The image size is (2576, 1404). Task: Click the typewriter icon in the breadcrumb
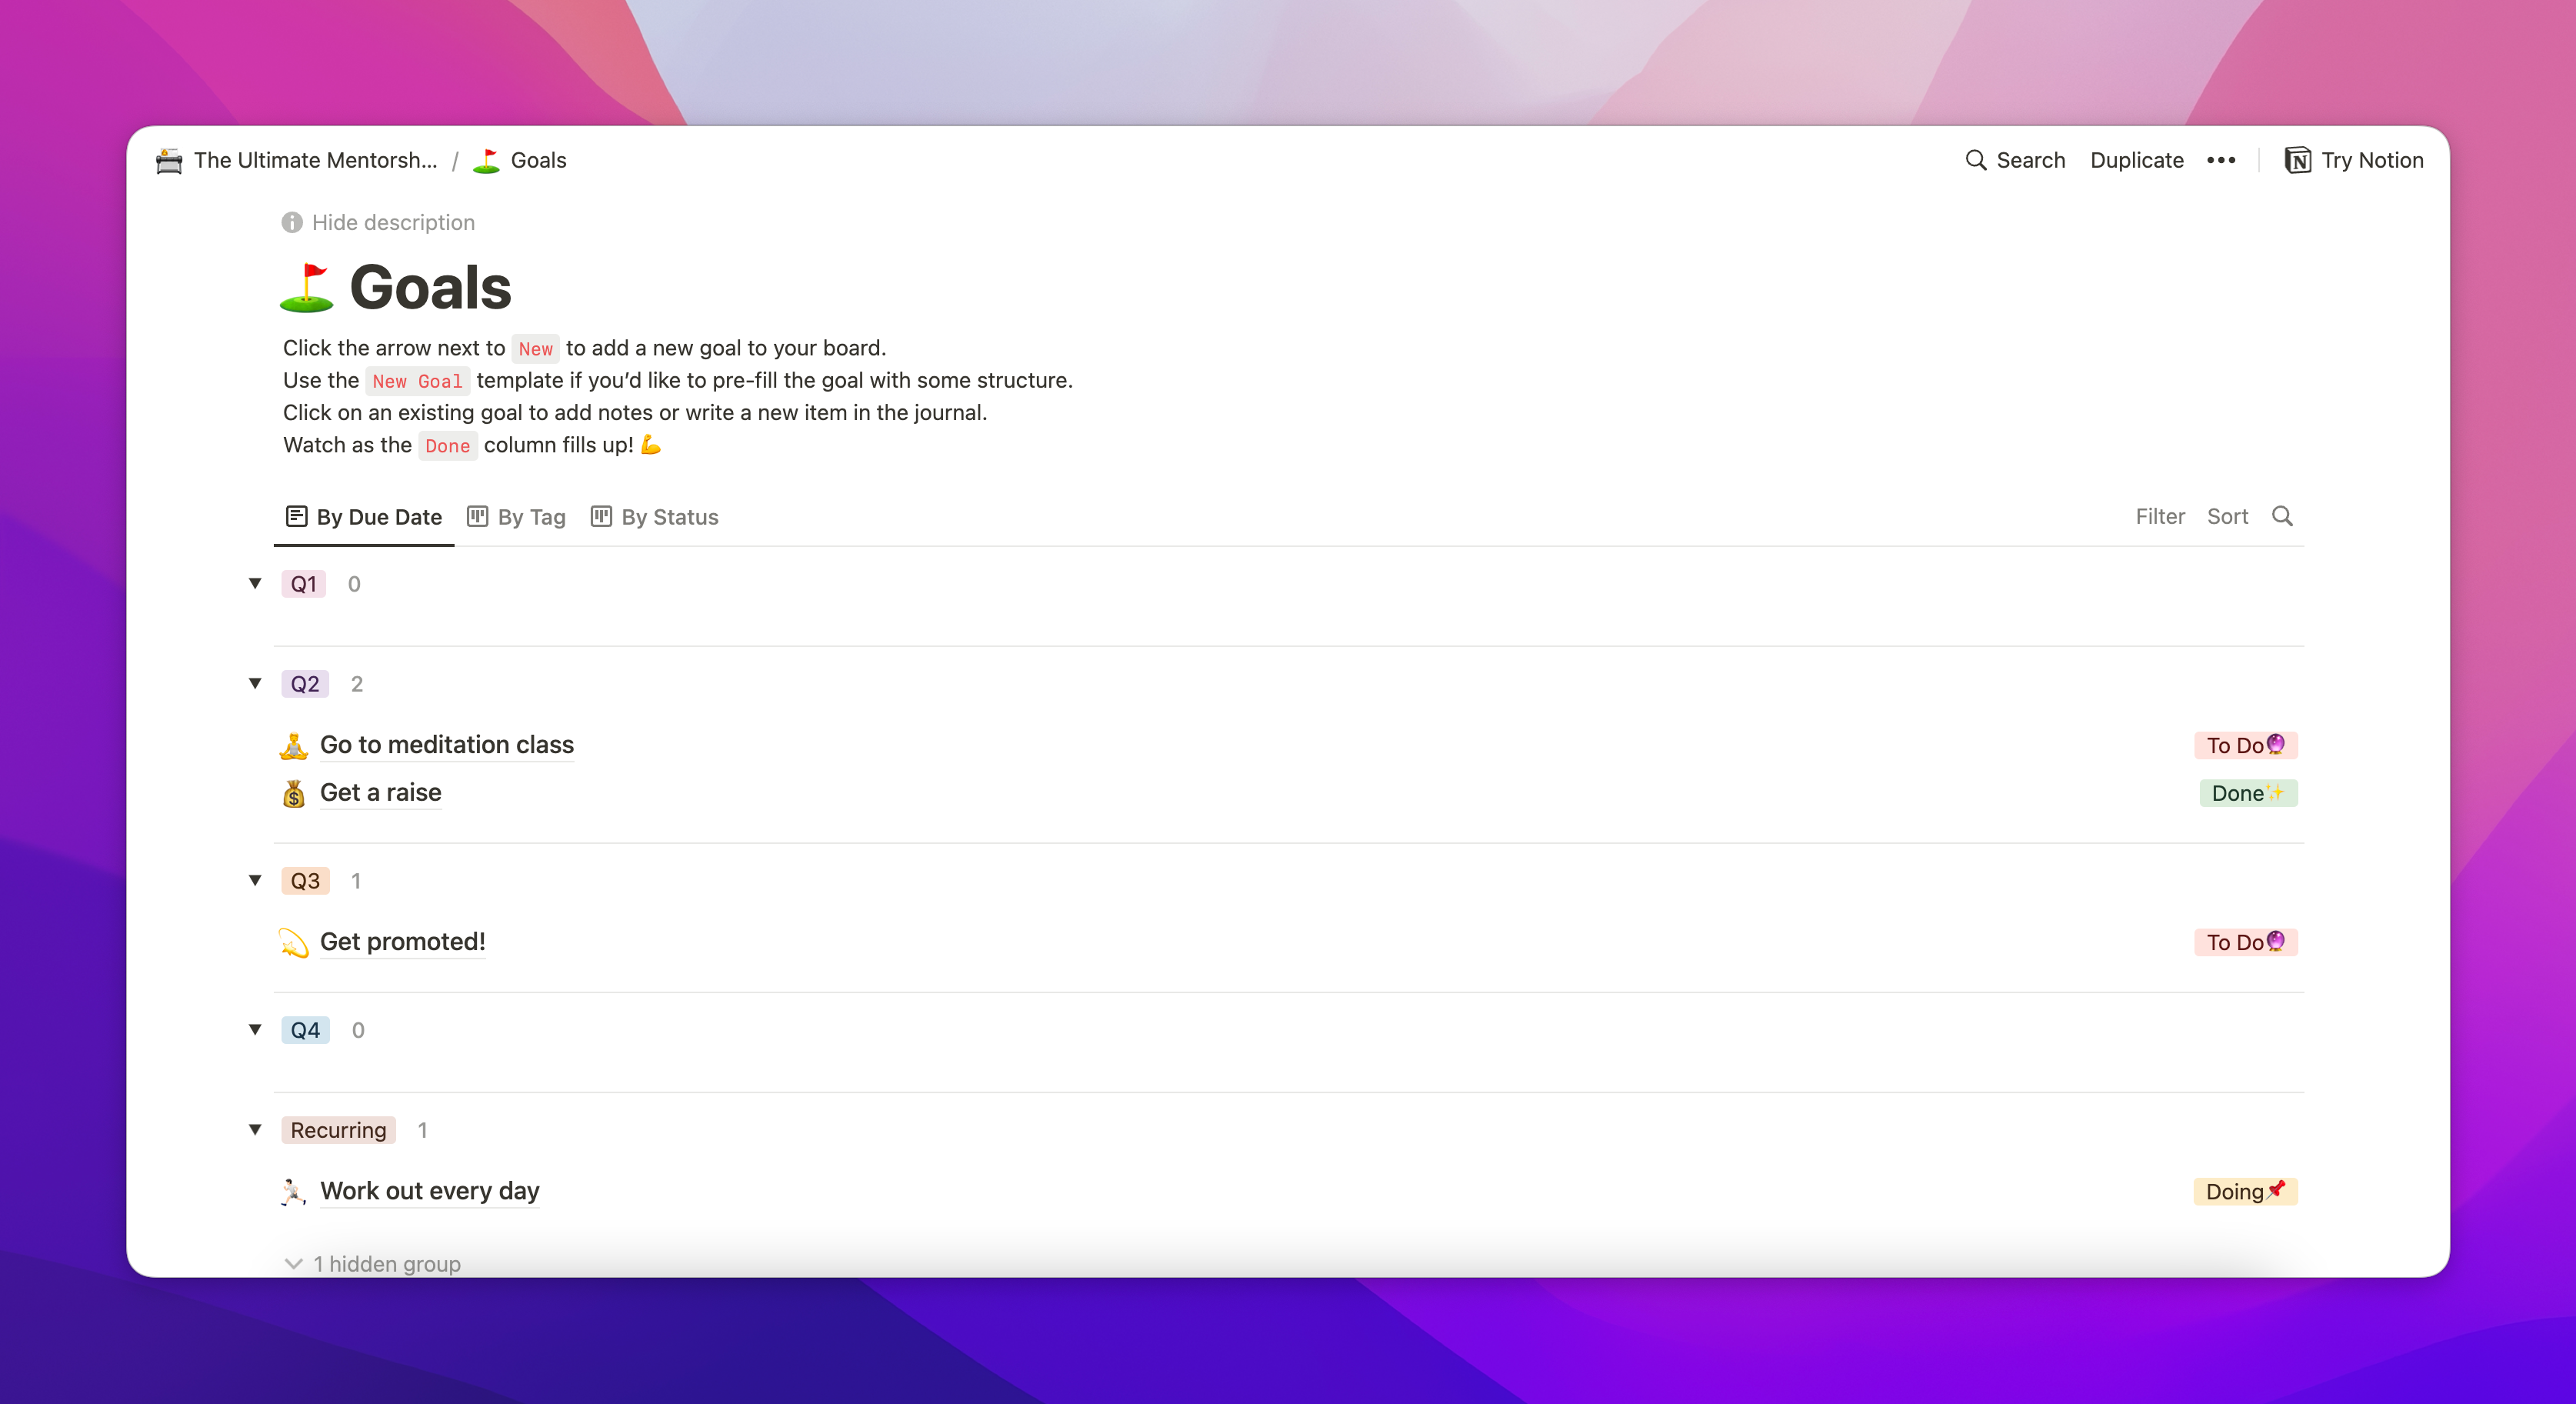[169, 160]
